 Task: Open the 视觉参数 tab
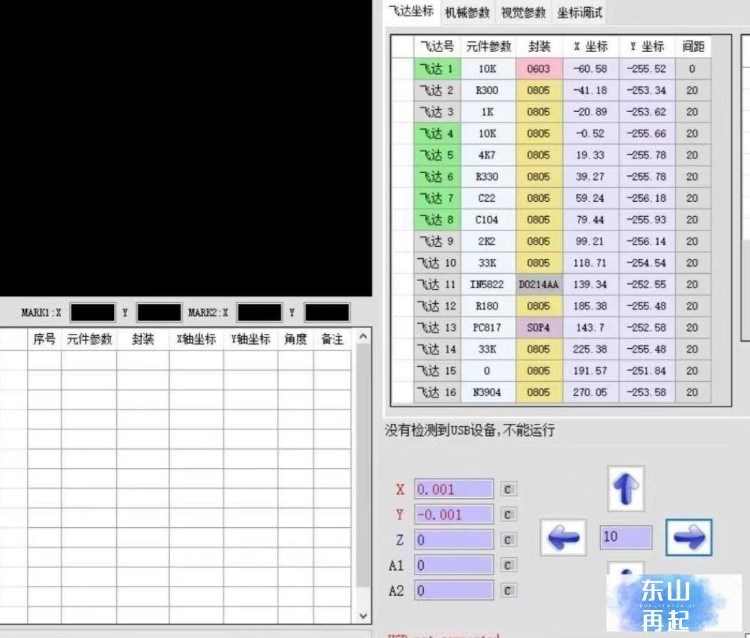click(x=523, y=12)
